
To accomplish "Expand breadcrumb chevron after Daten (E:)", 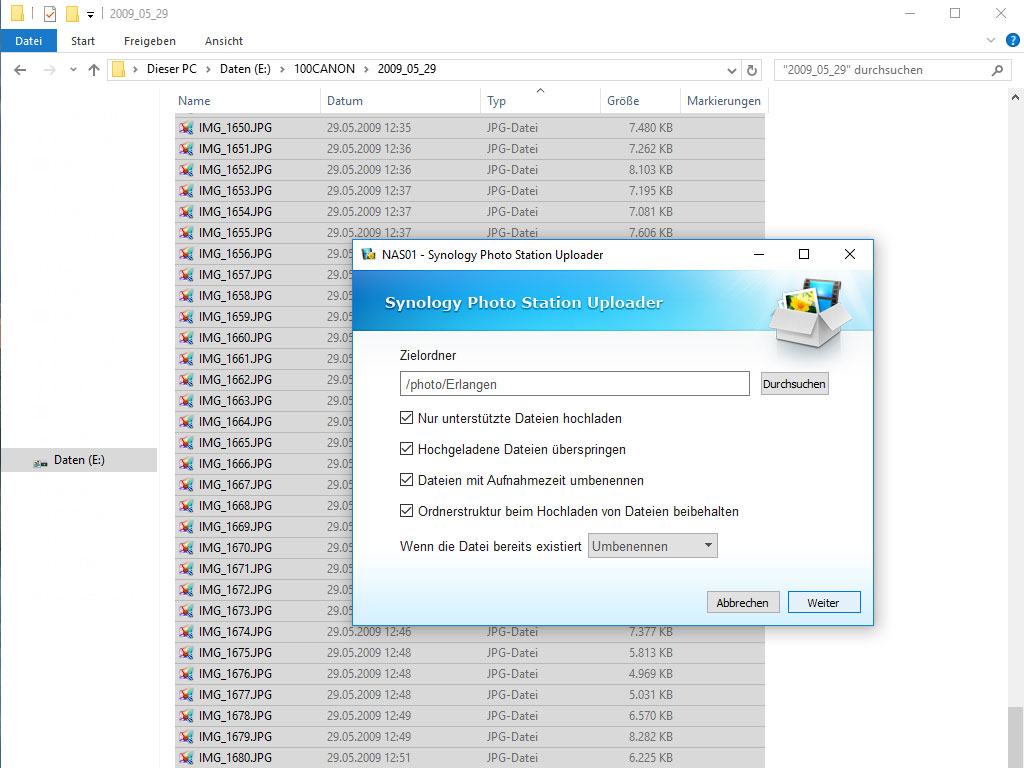I will coord(282,69).
